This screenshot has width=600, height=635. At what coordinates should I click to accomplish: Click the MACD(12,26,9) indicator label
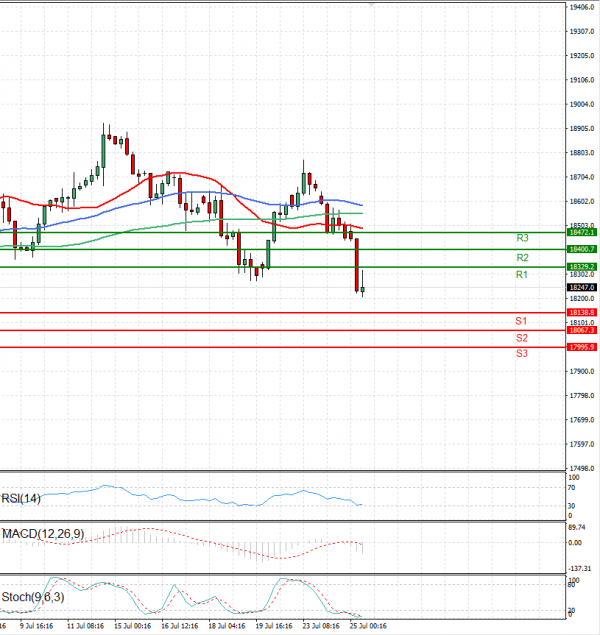pos(43,534)
